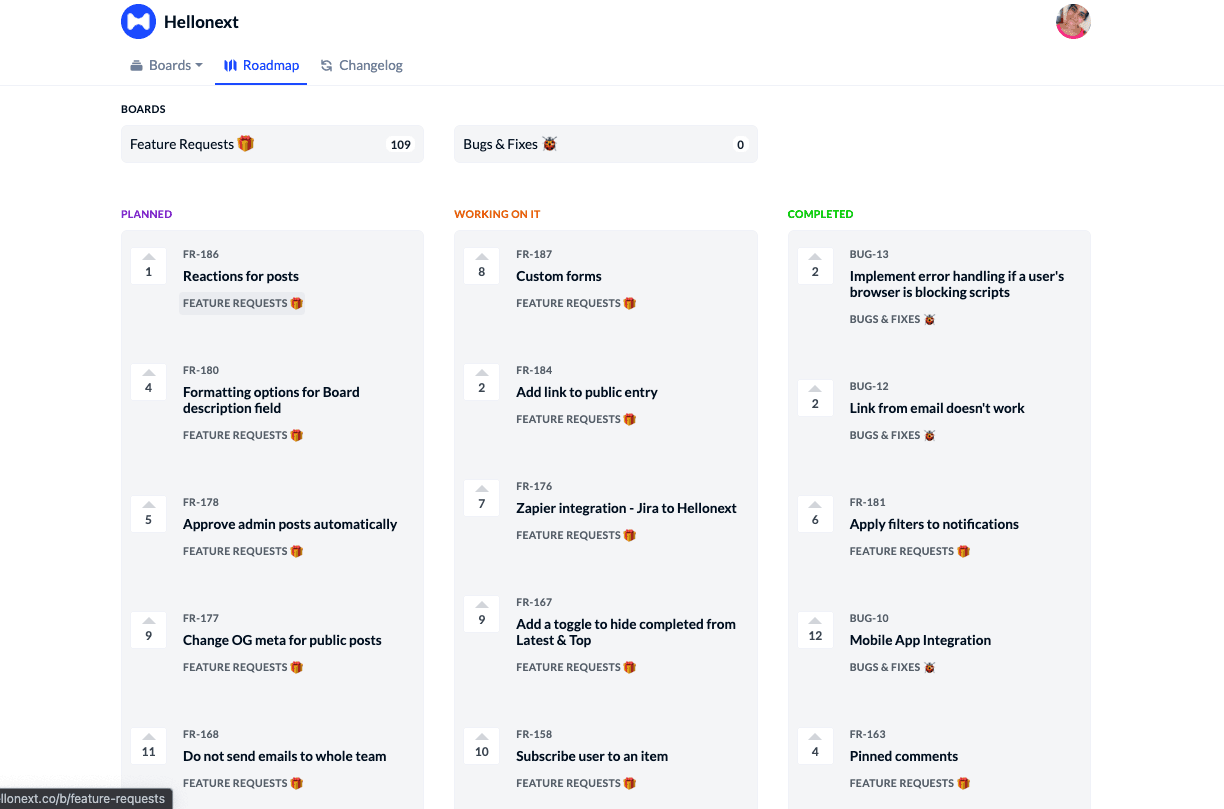The width and height of the screenshot is (1224, 809).
Task: Upvote Mobile App Integration
Action: (815, 630)
